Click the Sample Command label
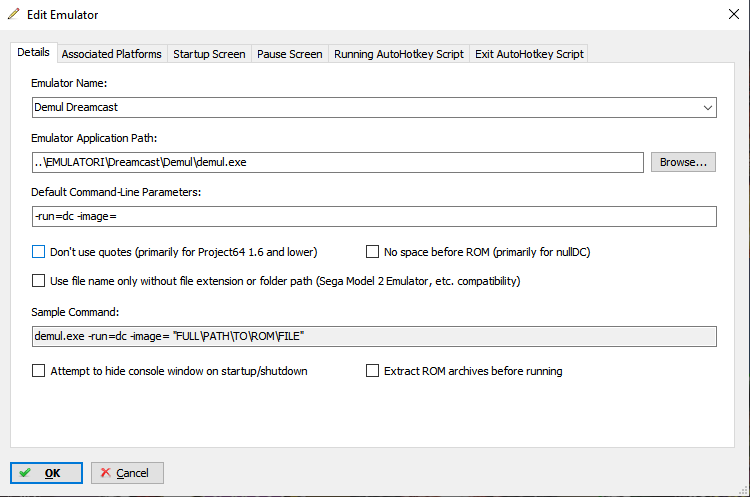 pyautogui.click(x=75, y=312)
